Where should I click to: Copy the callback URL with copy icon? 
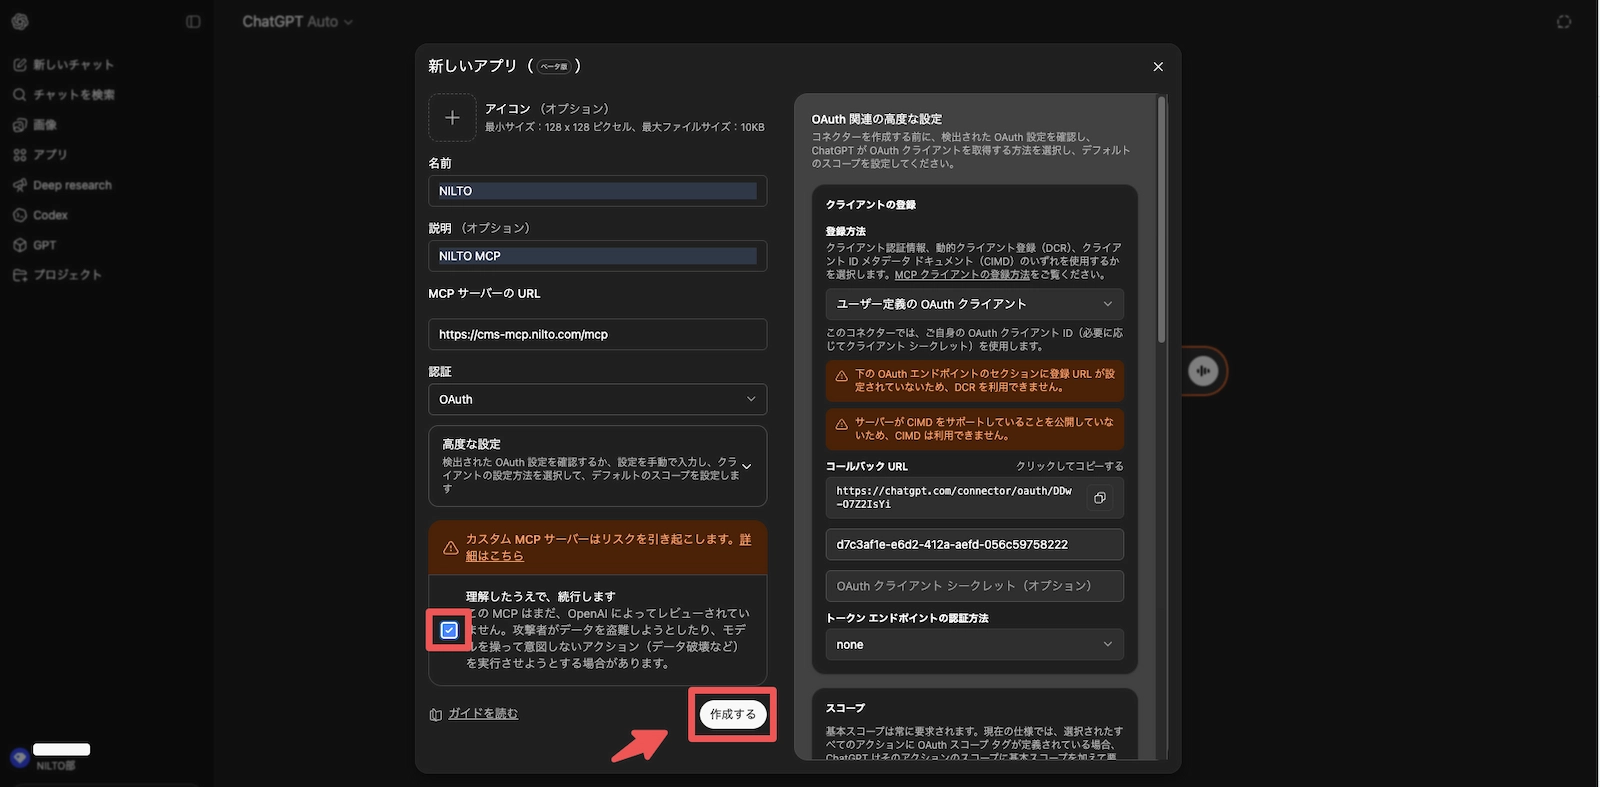[x=1099, y=498]
